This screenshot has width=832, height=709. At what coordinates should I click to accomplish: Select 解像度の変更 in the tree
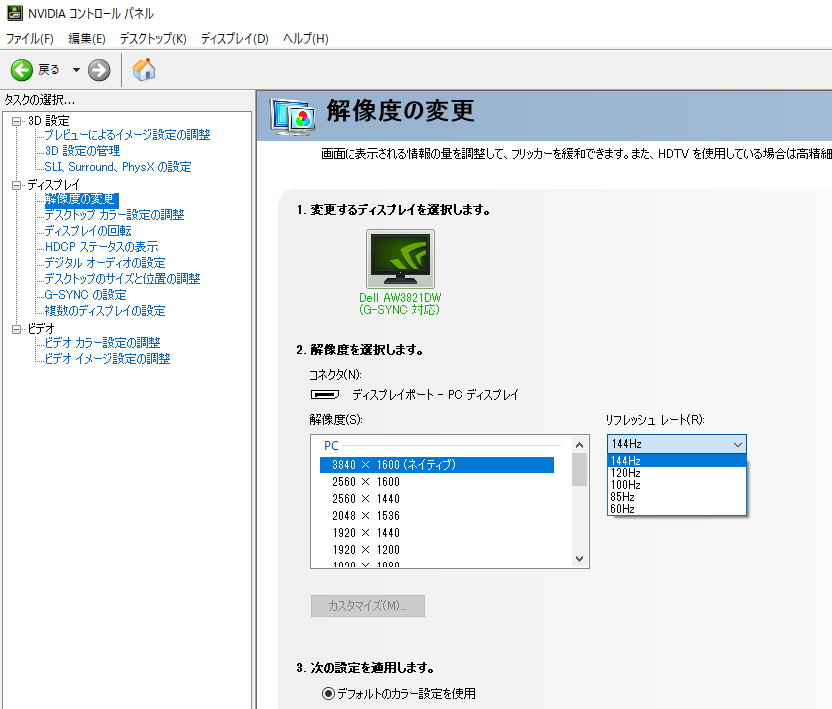point(81,199)
